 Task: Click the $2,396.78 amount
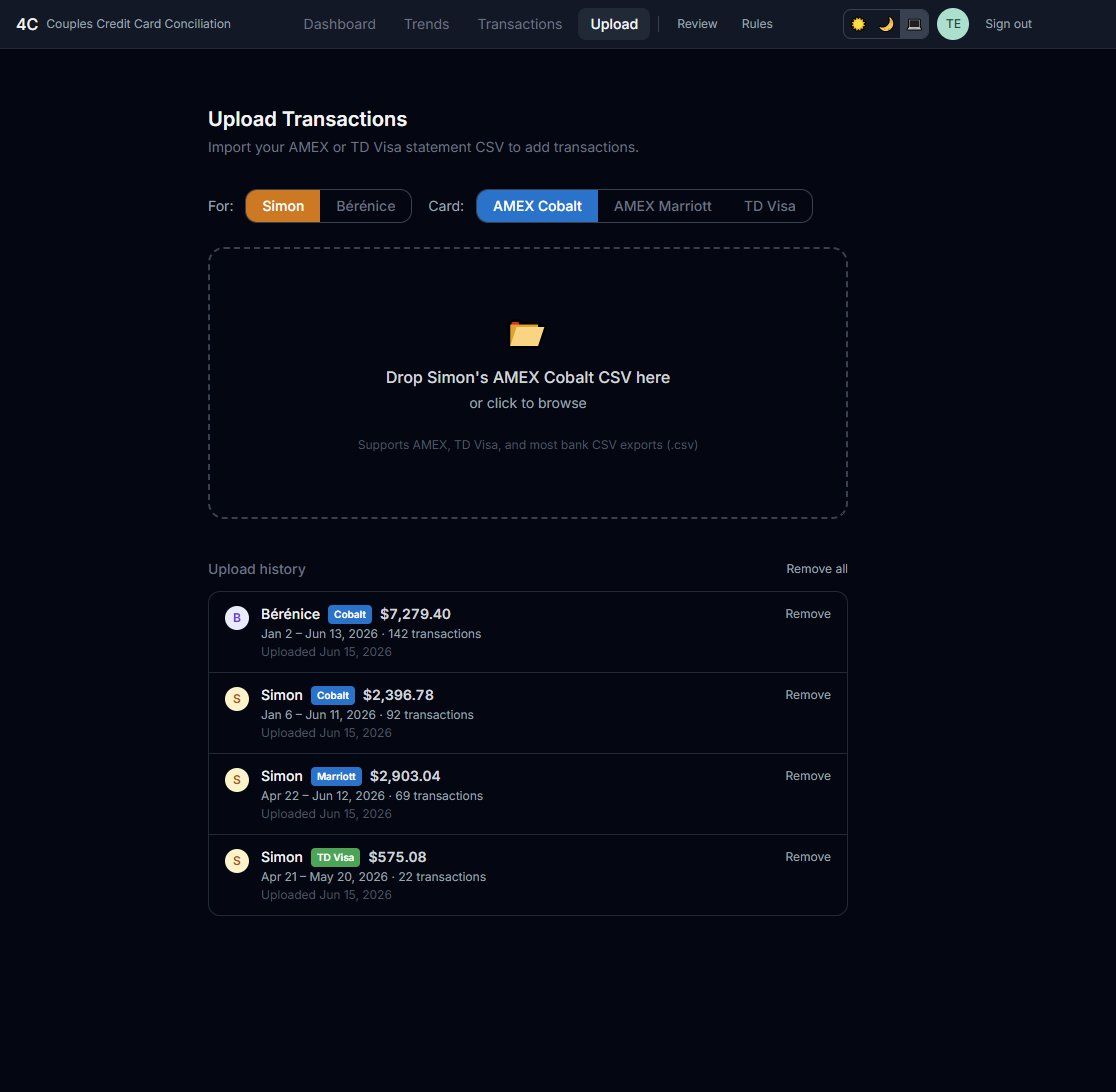[398, 695]
